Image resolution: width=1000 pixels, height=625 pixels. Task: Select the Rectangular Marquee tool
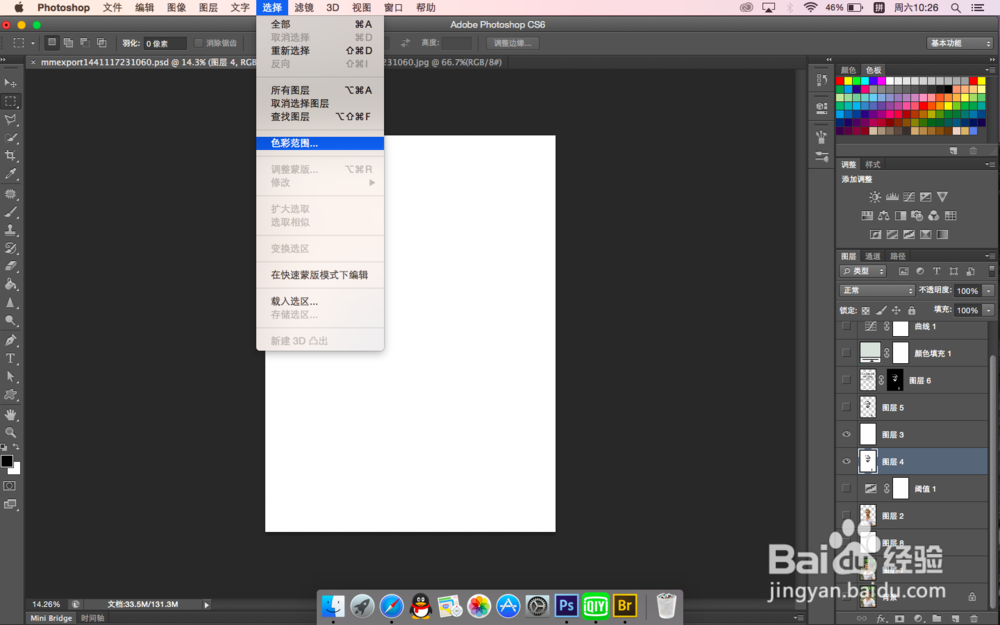click(x=11, y=101)
